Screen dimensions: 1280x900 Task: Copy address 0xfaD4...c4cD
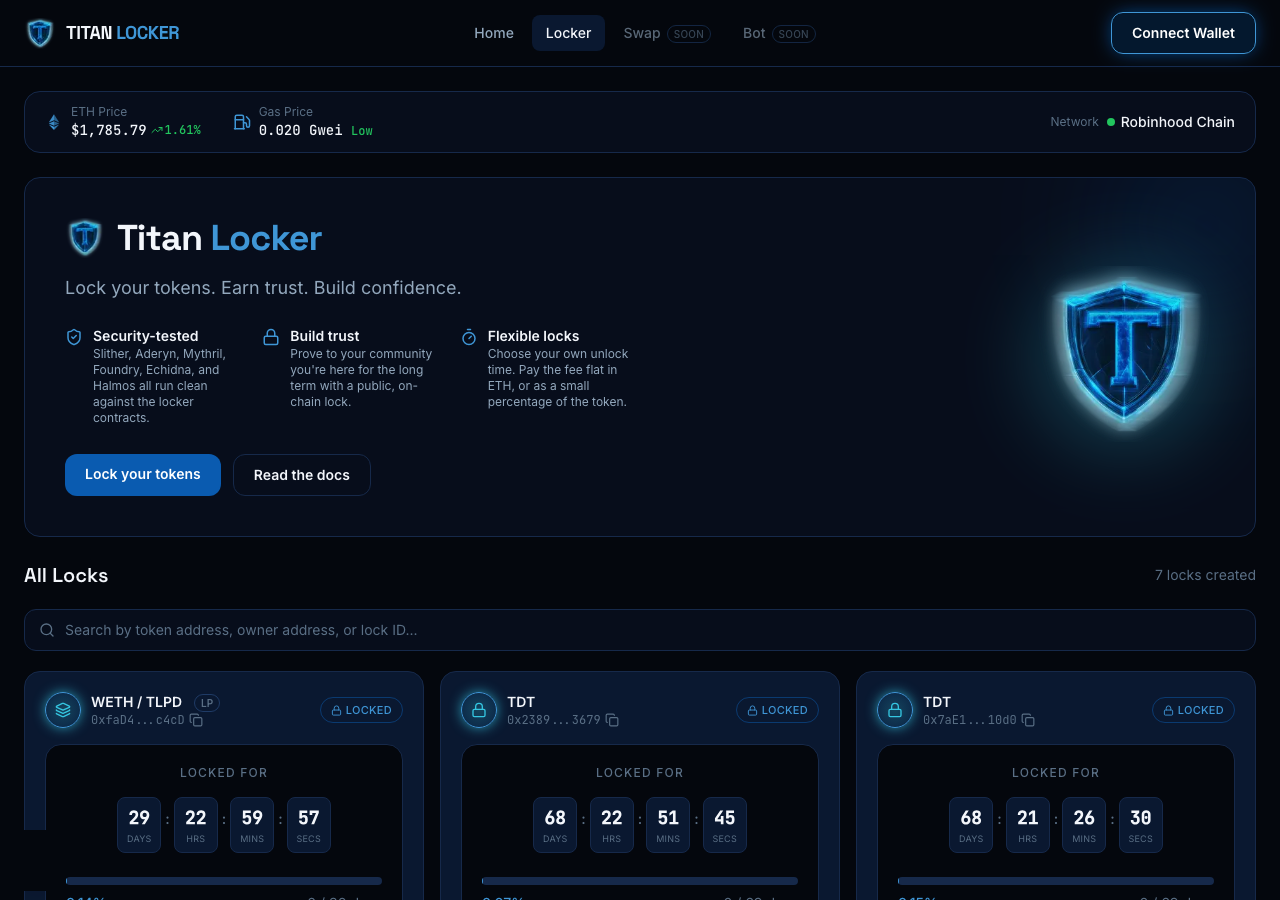point(196,720)
